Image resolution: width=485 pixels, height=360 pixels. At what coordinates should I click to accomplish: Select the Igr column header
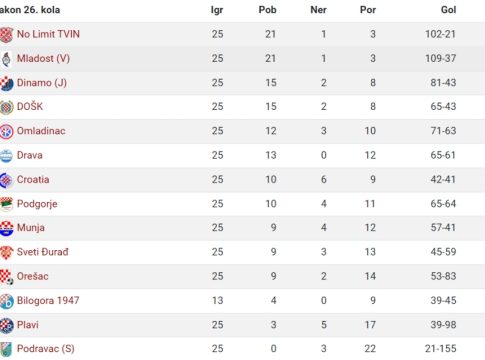217,10
